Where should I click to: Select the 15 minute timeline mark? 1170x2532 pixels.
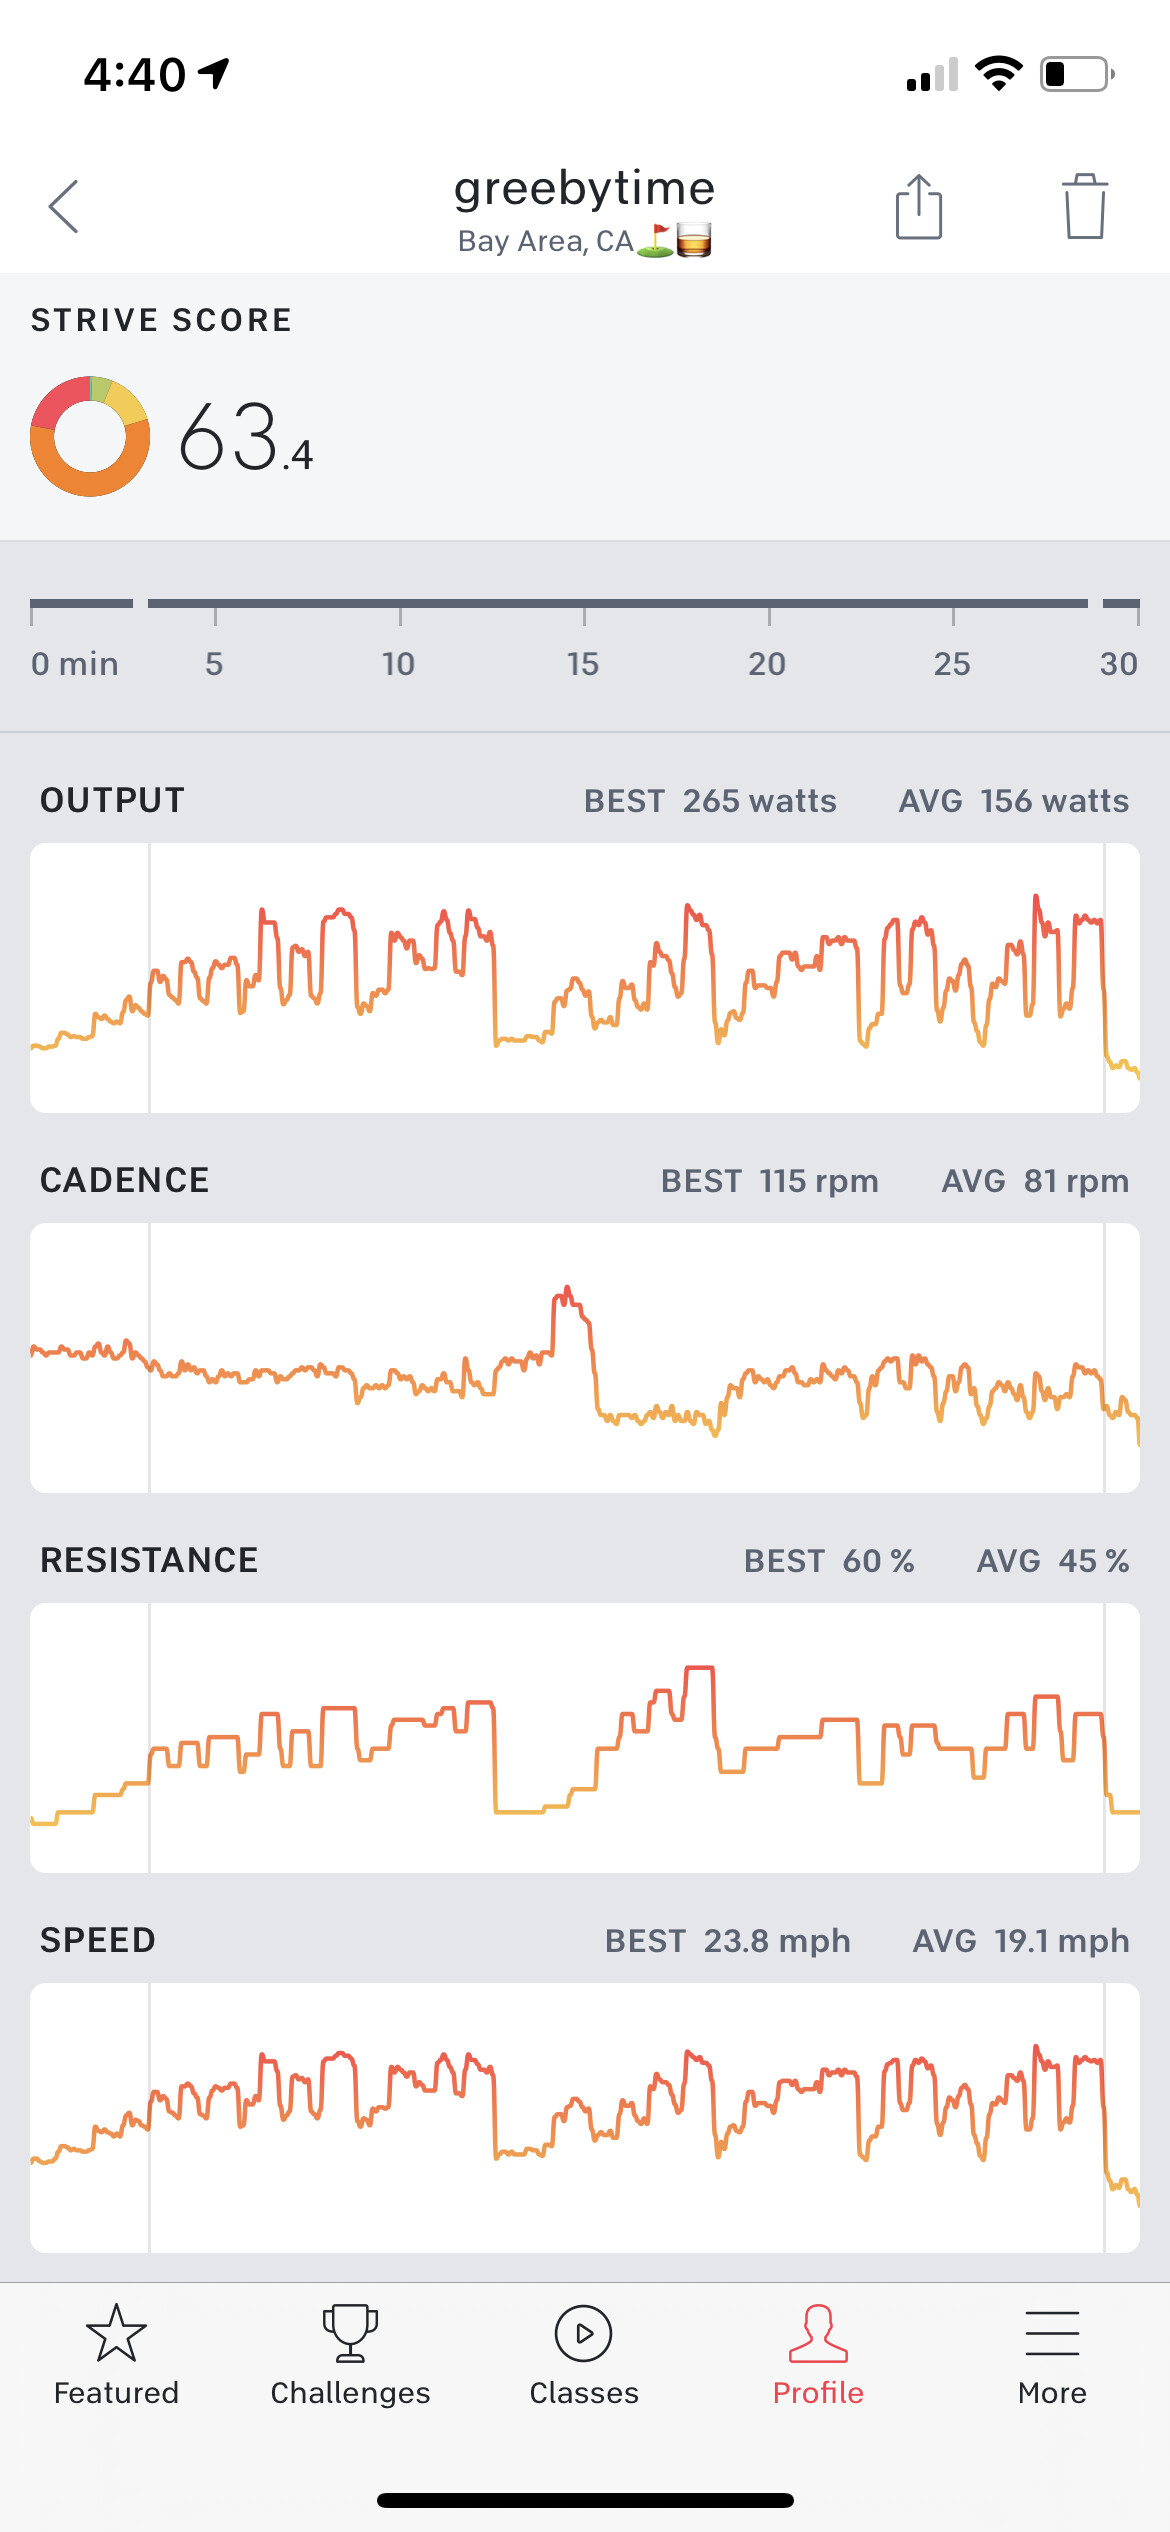click(x=583, y=663)
